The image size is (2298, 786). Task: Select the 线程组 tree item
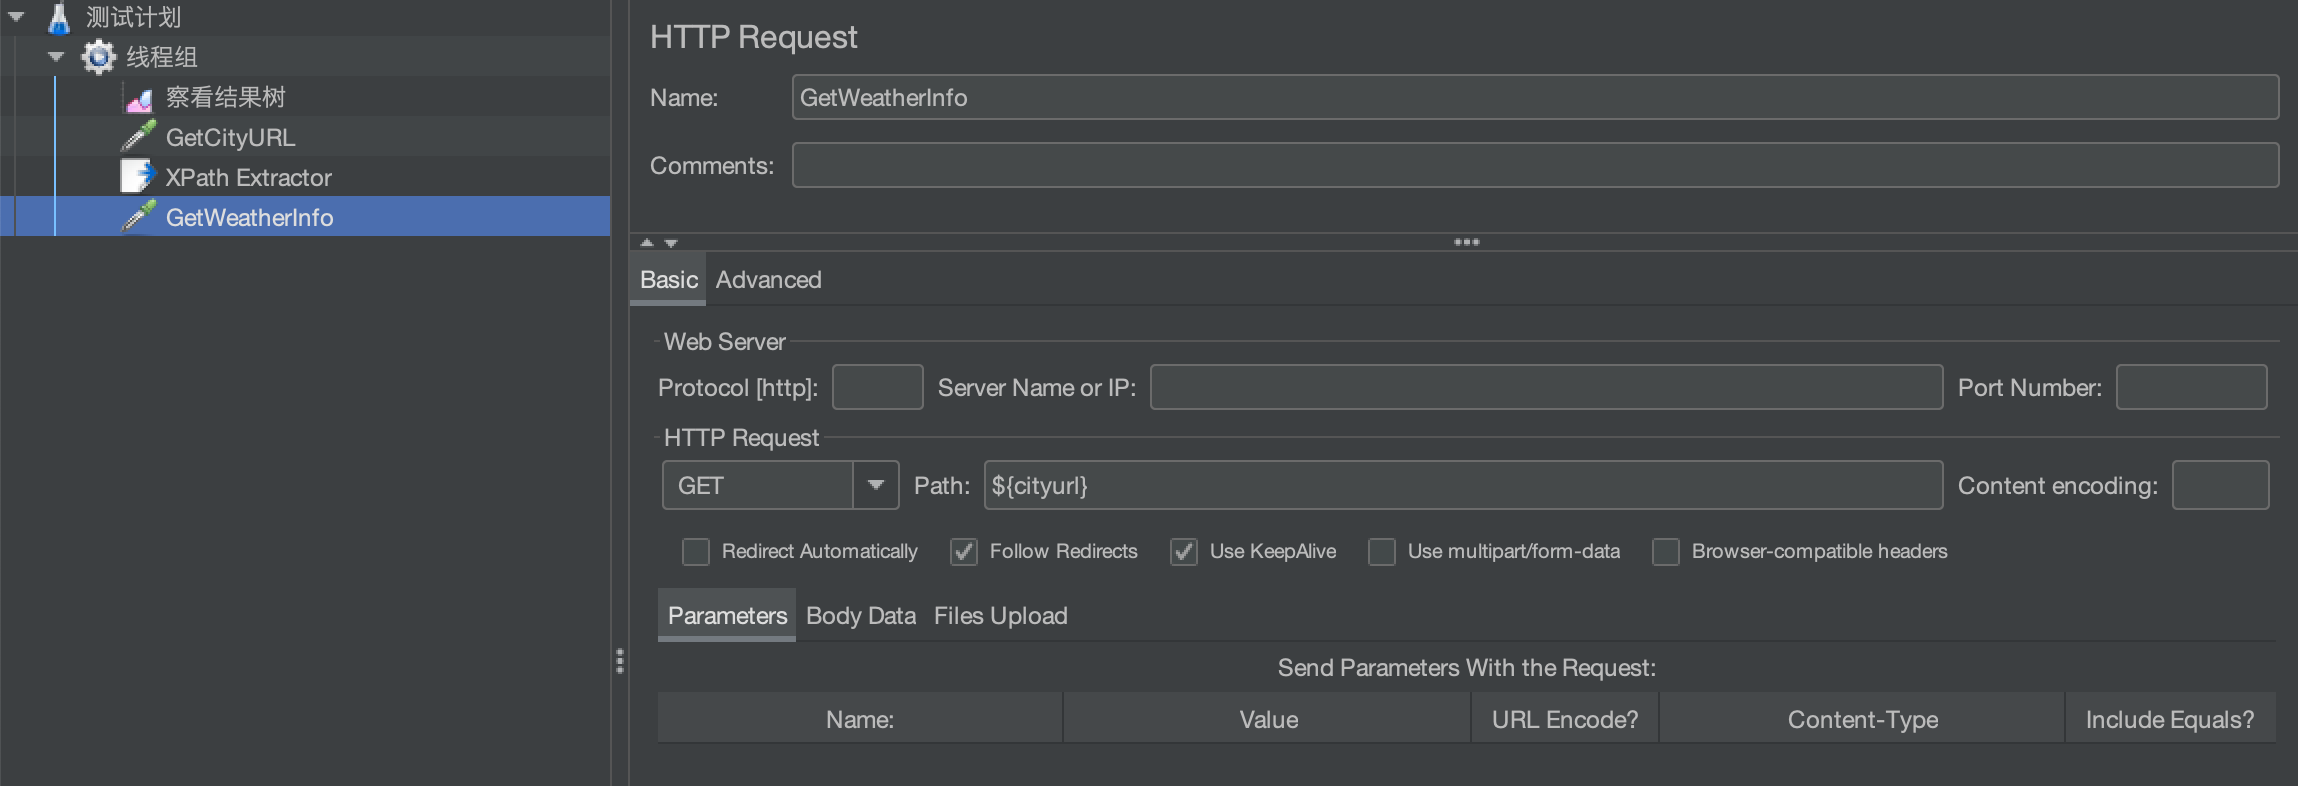click(x=161, y=57)
